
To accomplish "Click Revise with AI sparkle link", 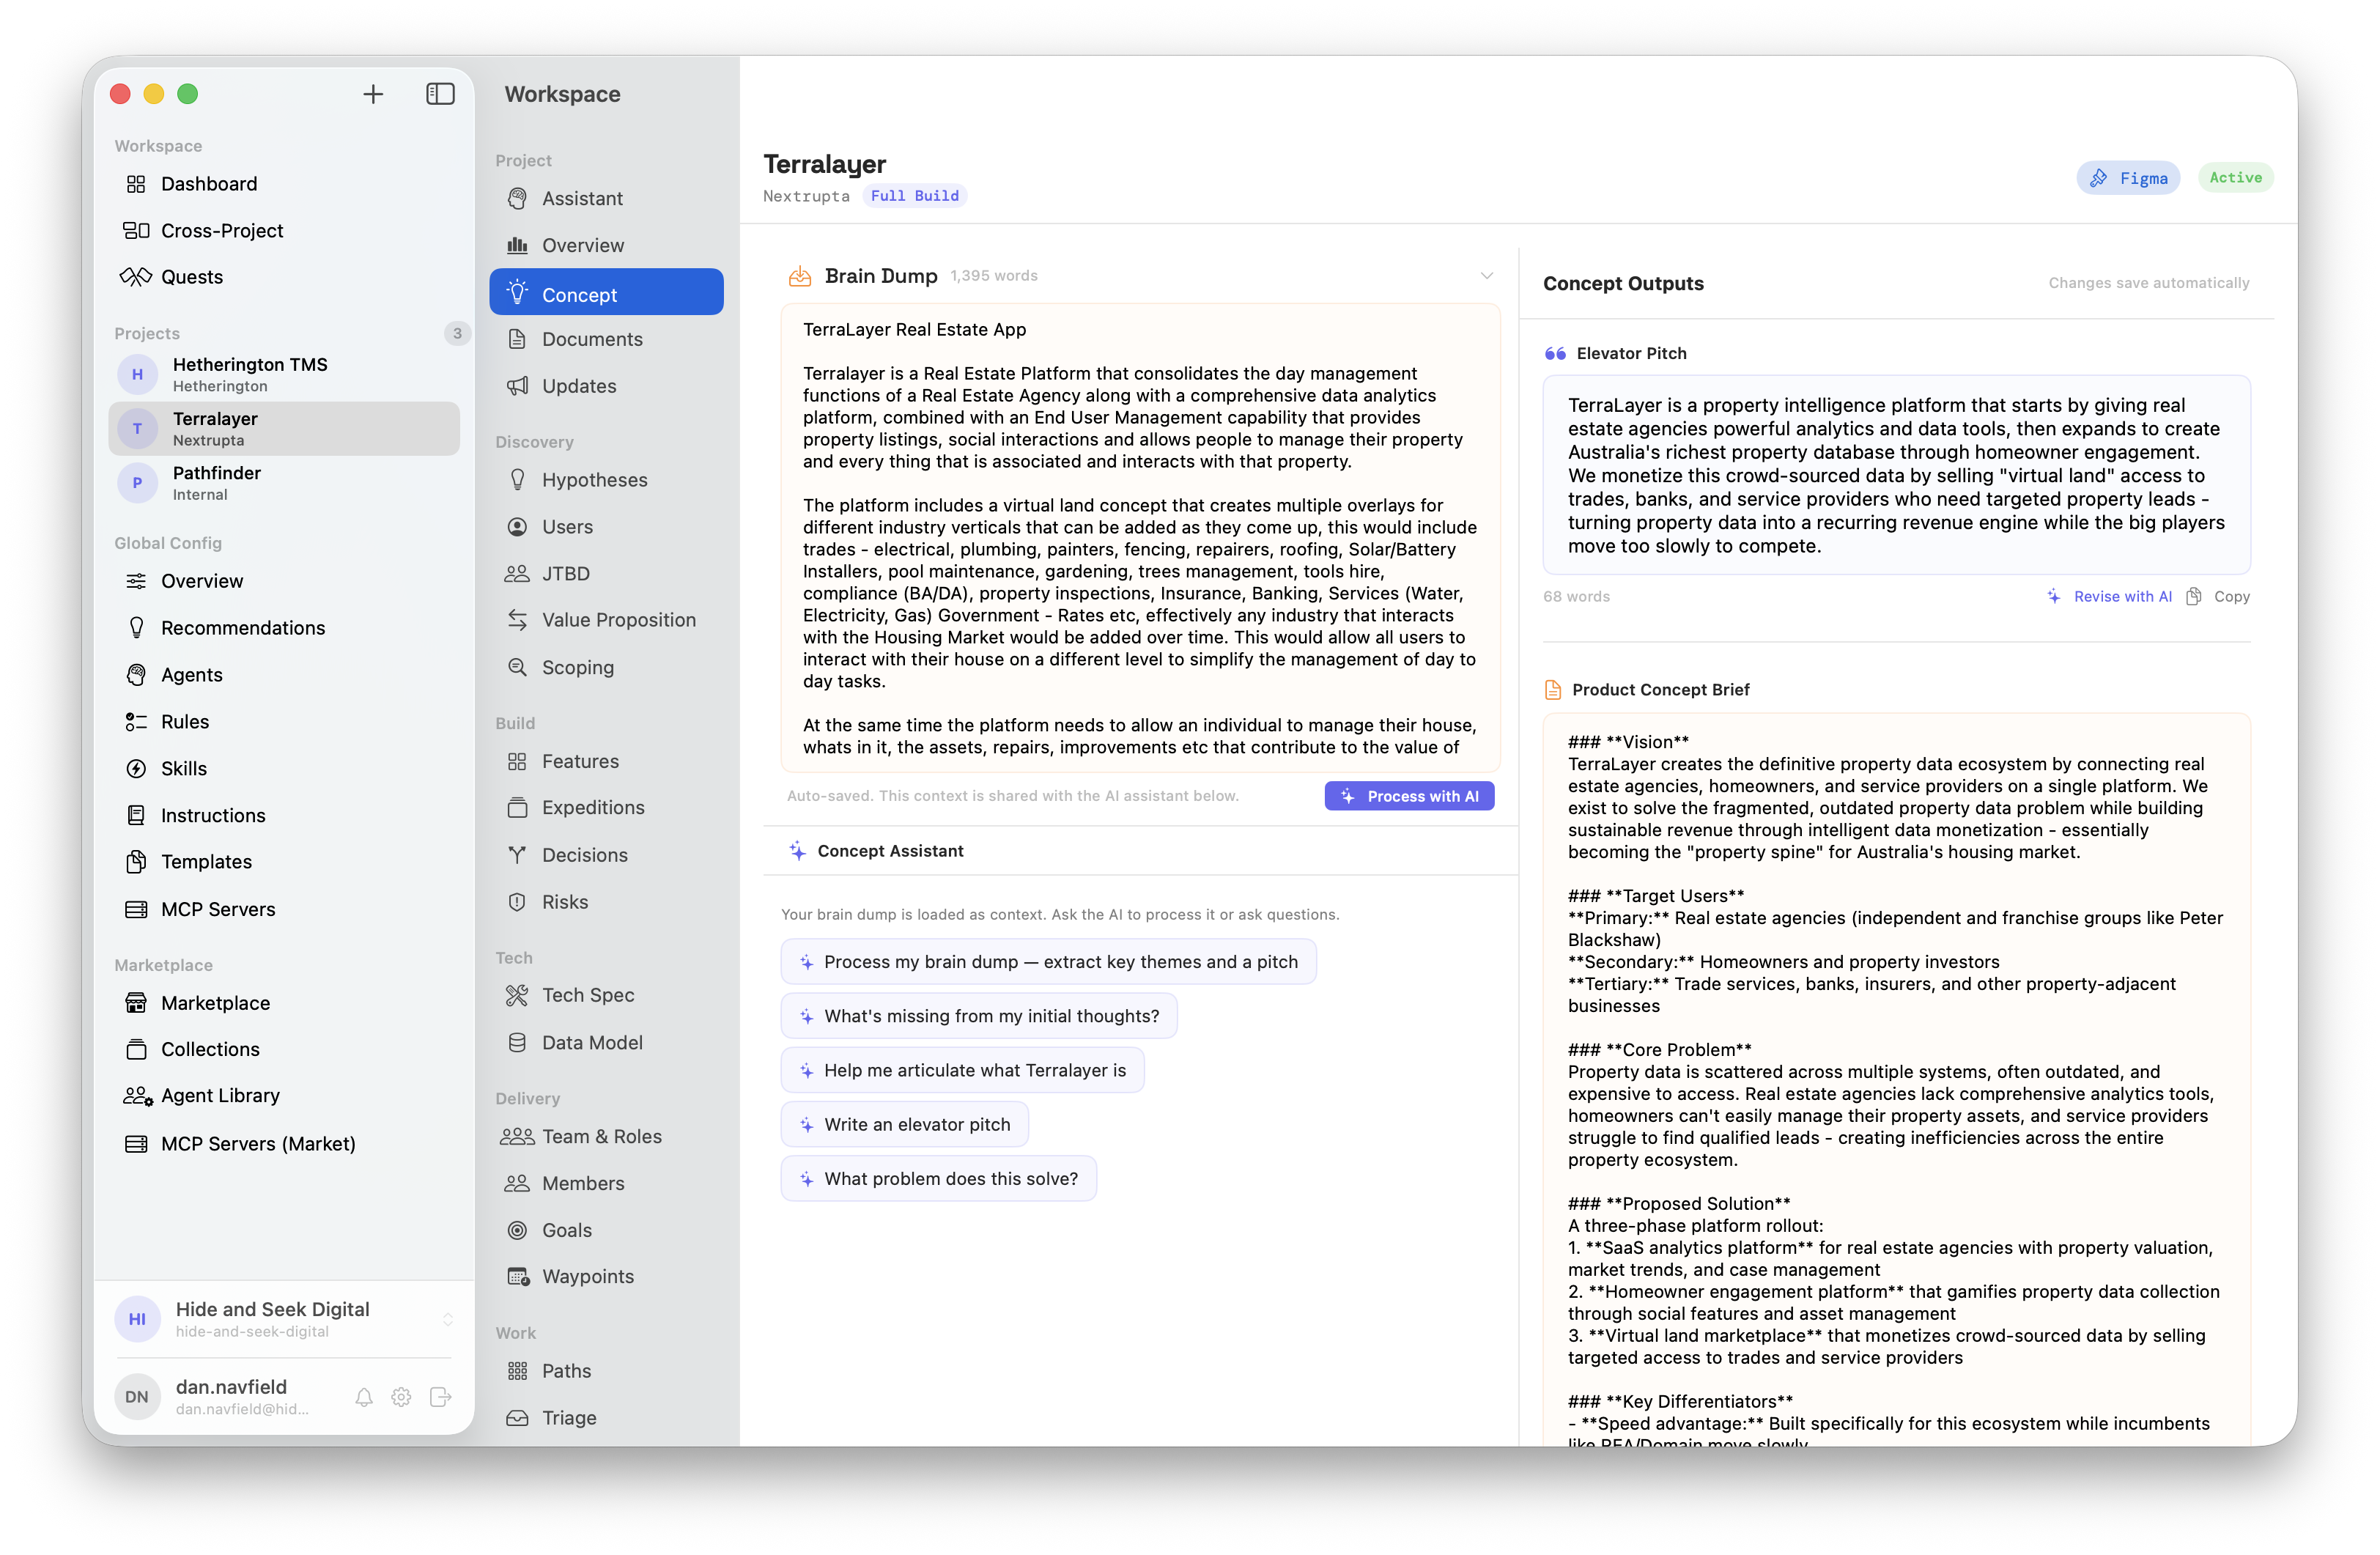I will coord(2109,596).
